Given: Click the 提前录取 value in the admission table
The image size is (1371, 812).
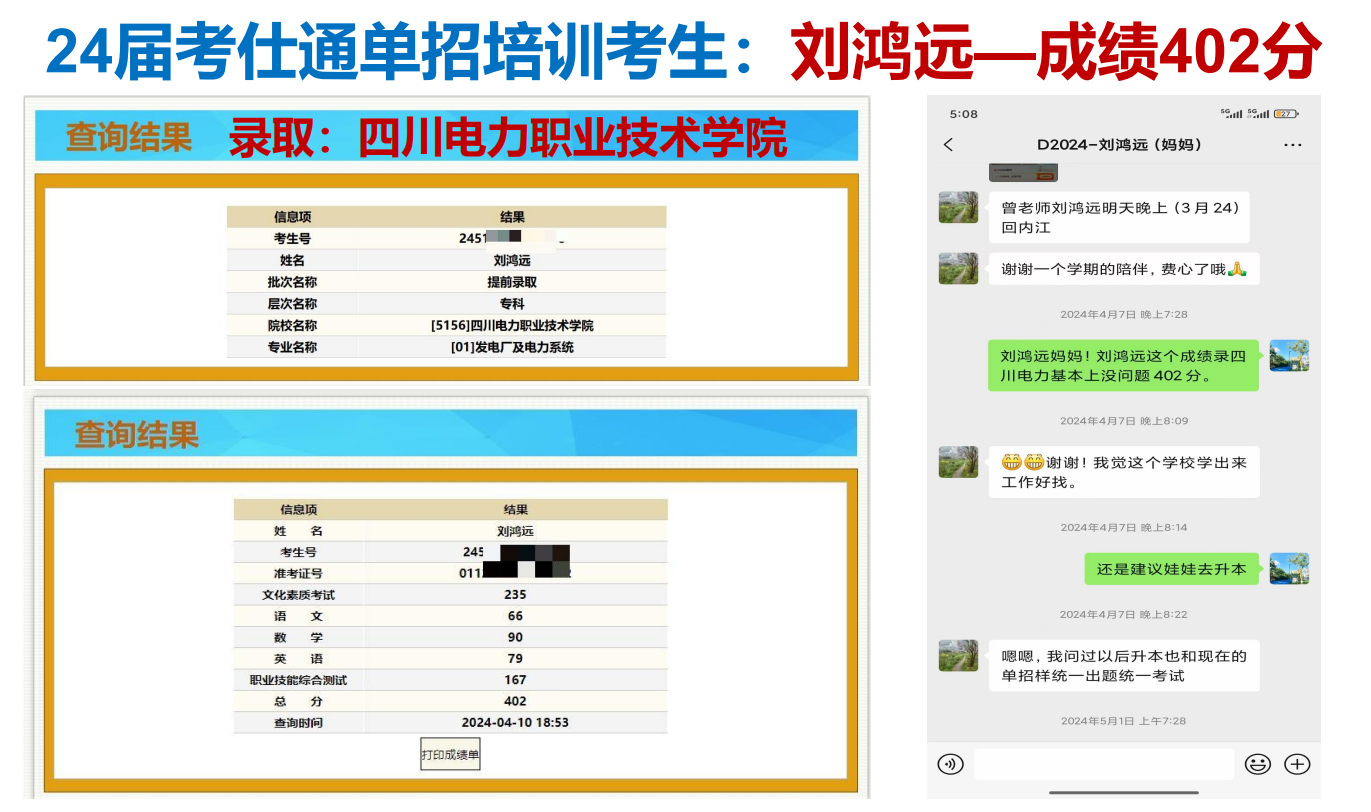Looking at the screenshot, I should [x=512, y=282].
